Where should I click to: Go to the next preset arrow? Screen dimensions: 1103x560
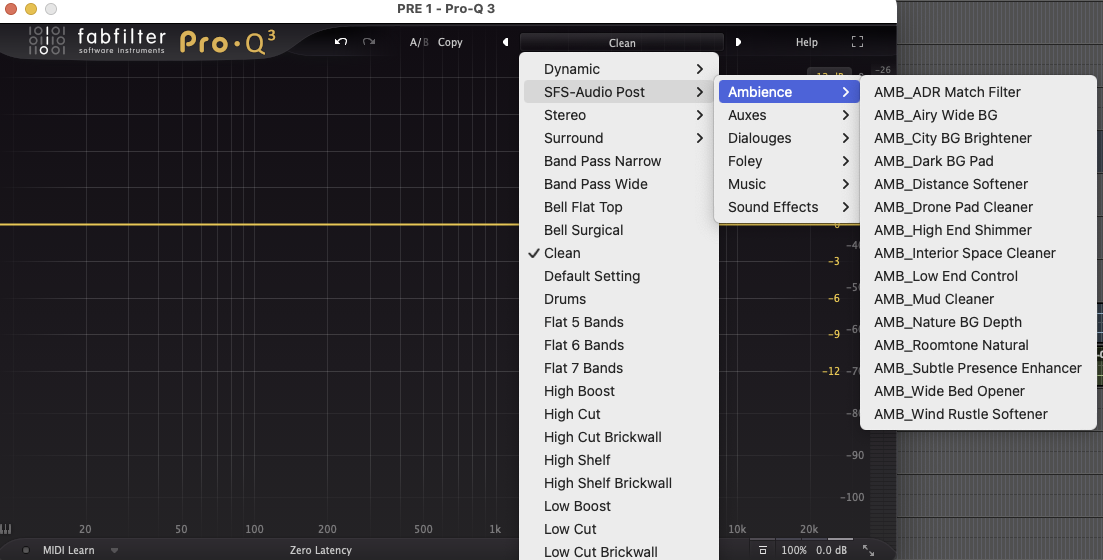(739, 42)
